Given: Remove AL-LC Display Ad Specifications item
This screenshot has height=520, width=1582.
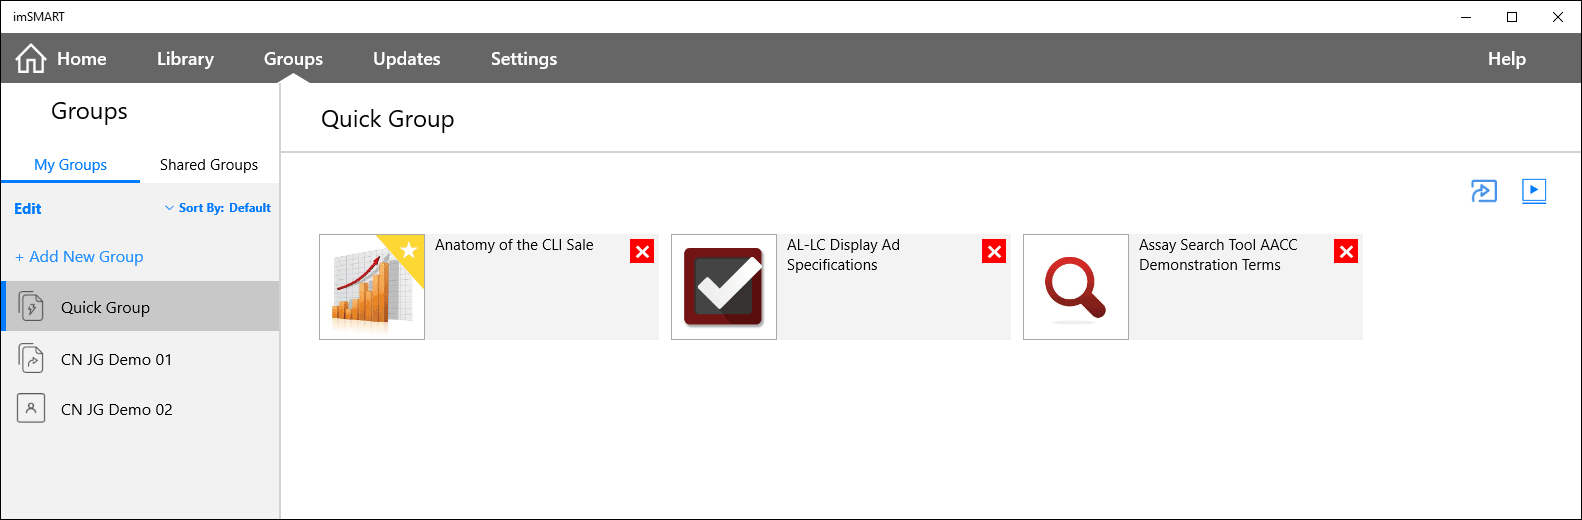Looking at the screenshot, I should 994,251.
